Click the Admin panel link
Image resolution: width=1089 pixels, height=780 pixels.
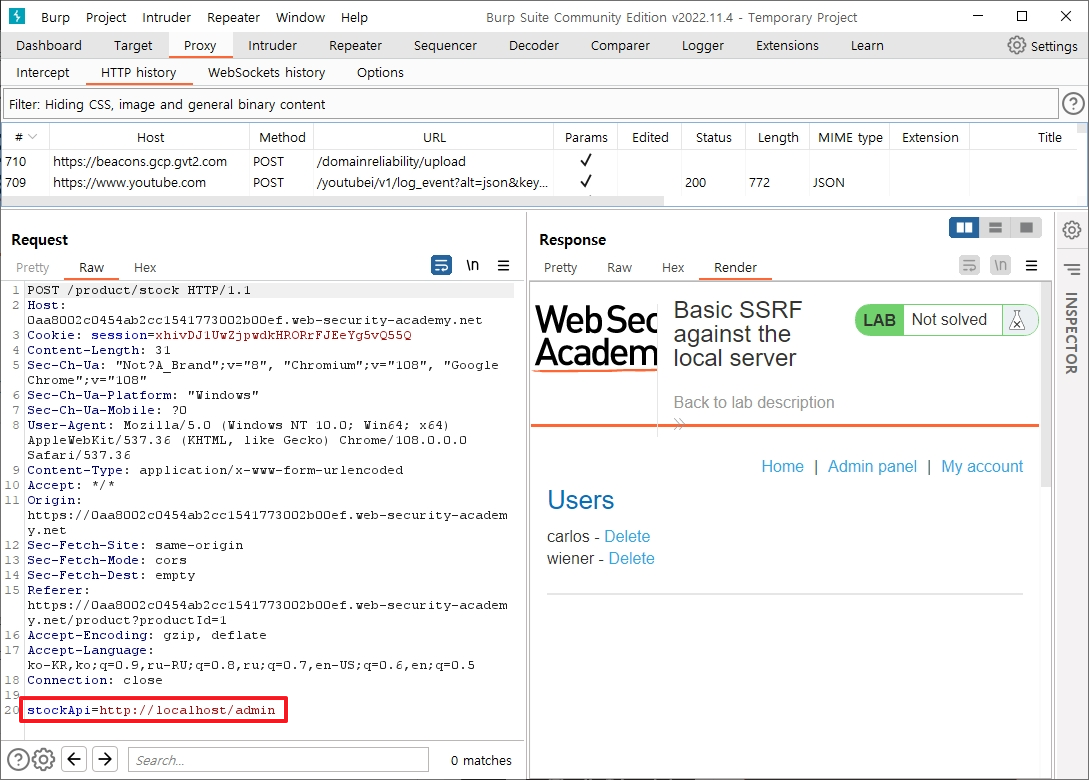[872, 466]
